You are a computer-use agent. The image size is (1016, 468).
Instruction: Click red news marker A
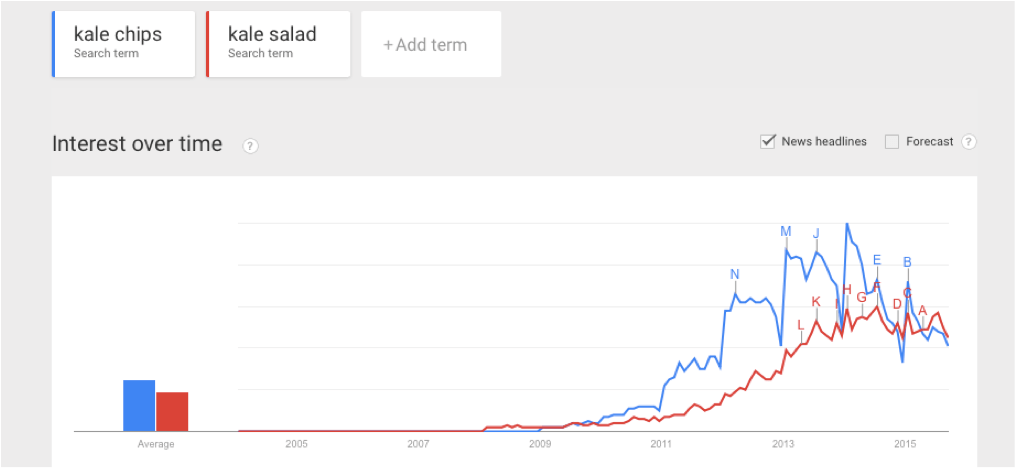pyautogui.click(x=922, y=310)
